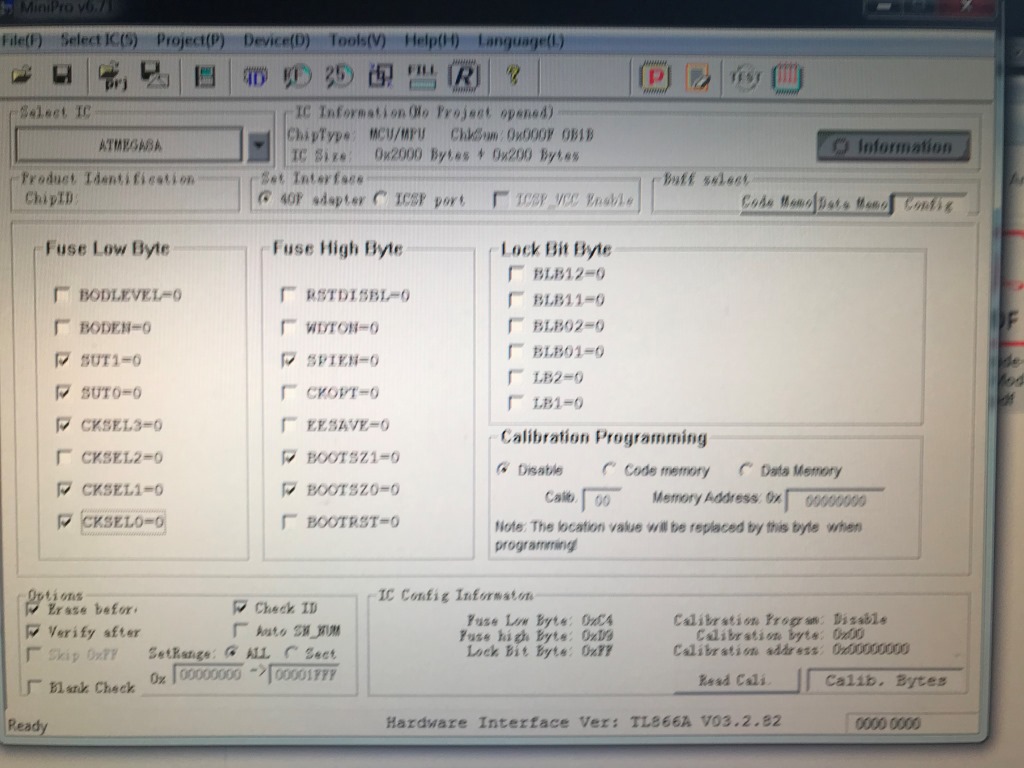Click the yellow question mark help icon
The height and width of the screenshot is (768, 1024).
click(x=513, y=76)
